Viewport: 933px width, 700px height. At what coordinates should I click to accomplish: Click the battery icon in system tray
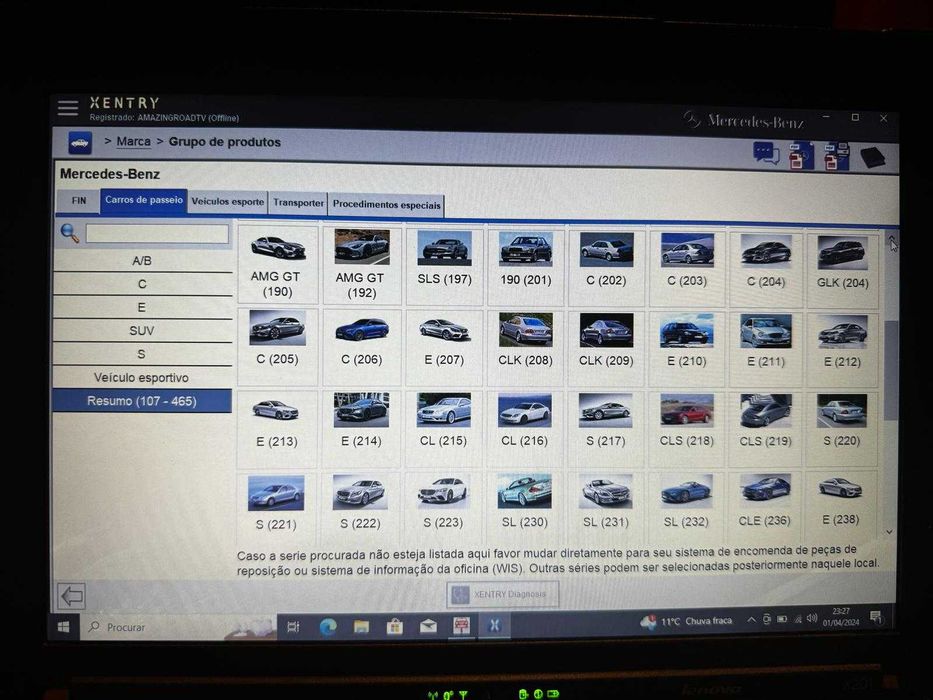point(782,619)
